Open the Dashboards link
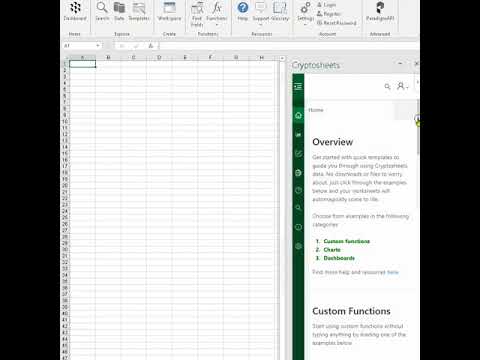Screen dimensions: 480x360 339,258
